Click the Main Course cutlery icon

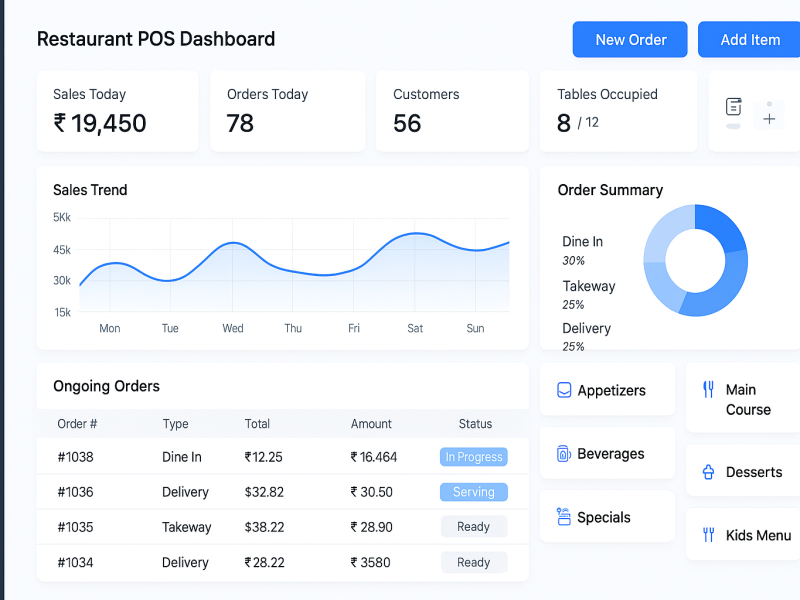pyautogui.click(x=709, y=390)
